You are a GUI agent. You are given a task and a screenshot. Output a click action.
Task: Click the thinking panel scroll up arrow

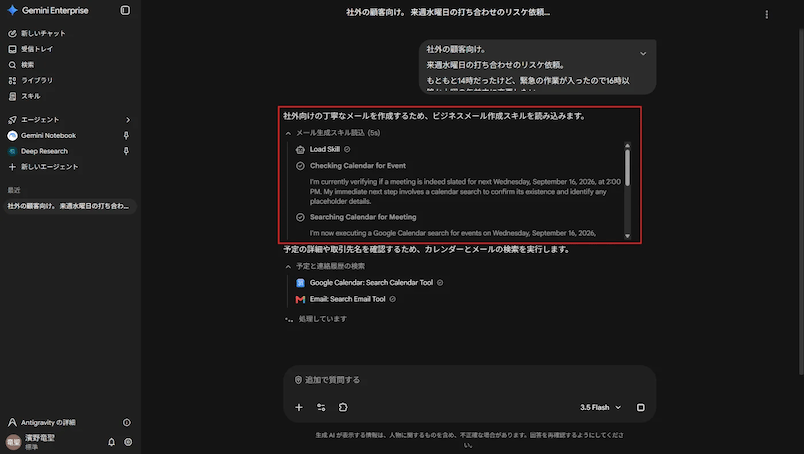627,146
